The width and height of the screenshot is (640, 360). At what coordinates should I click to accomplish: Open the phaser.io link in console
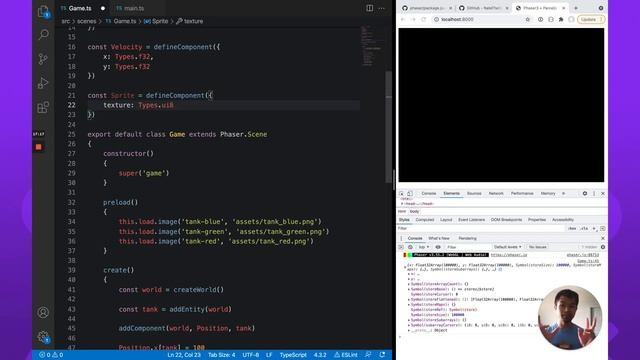tap(509, 255)
